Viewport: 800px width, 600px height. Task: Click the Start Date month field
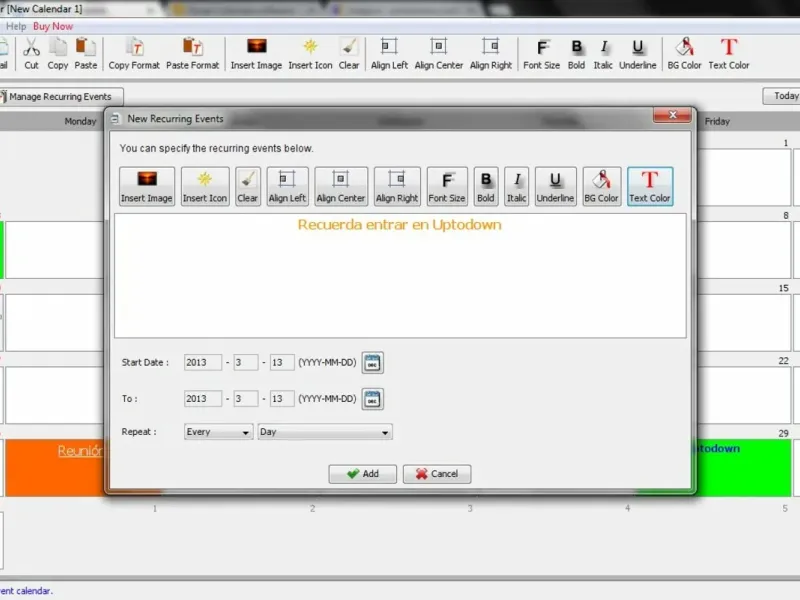[246, 363]
